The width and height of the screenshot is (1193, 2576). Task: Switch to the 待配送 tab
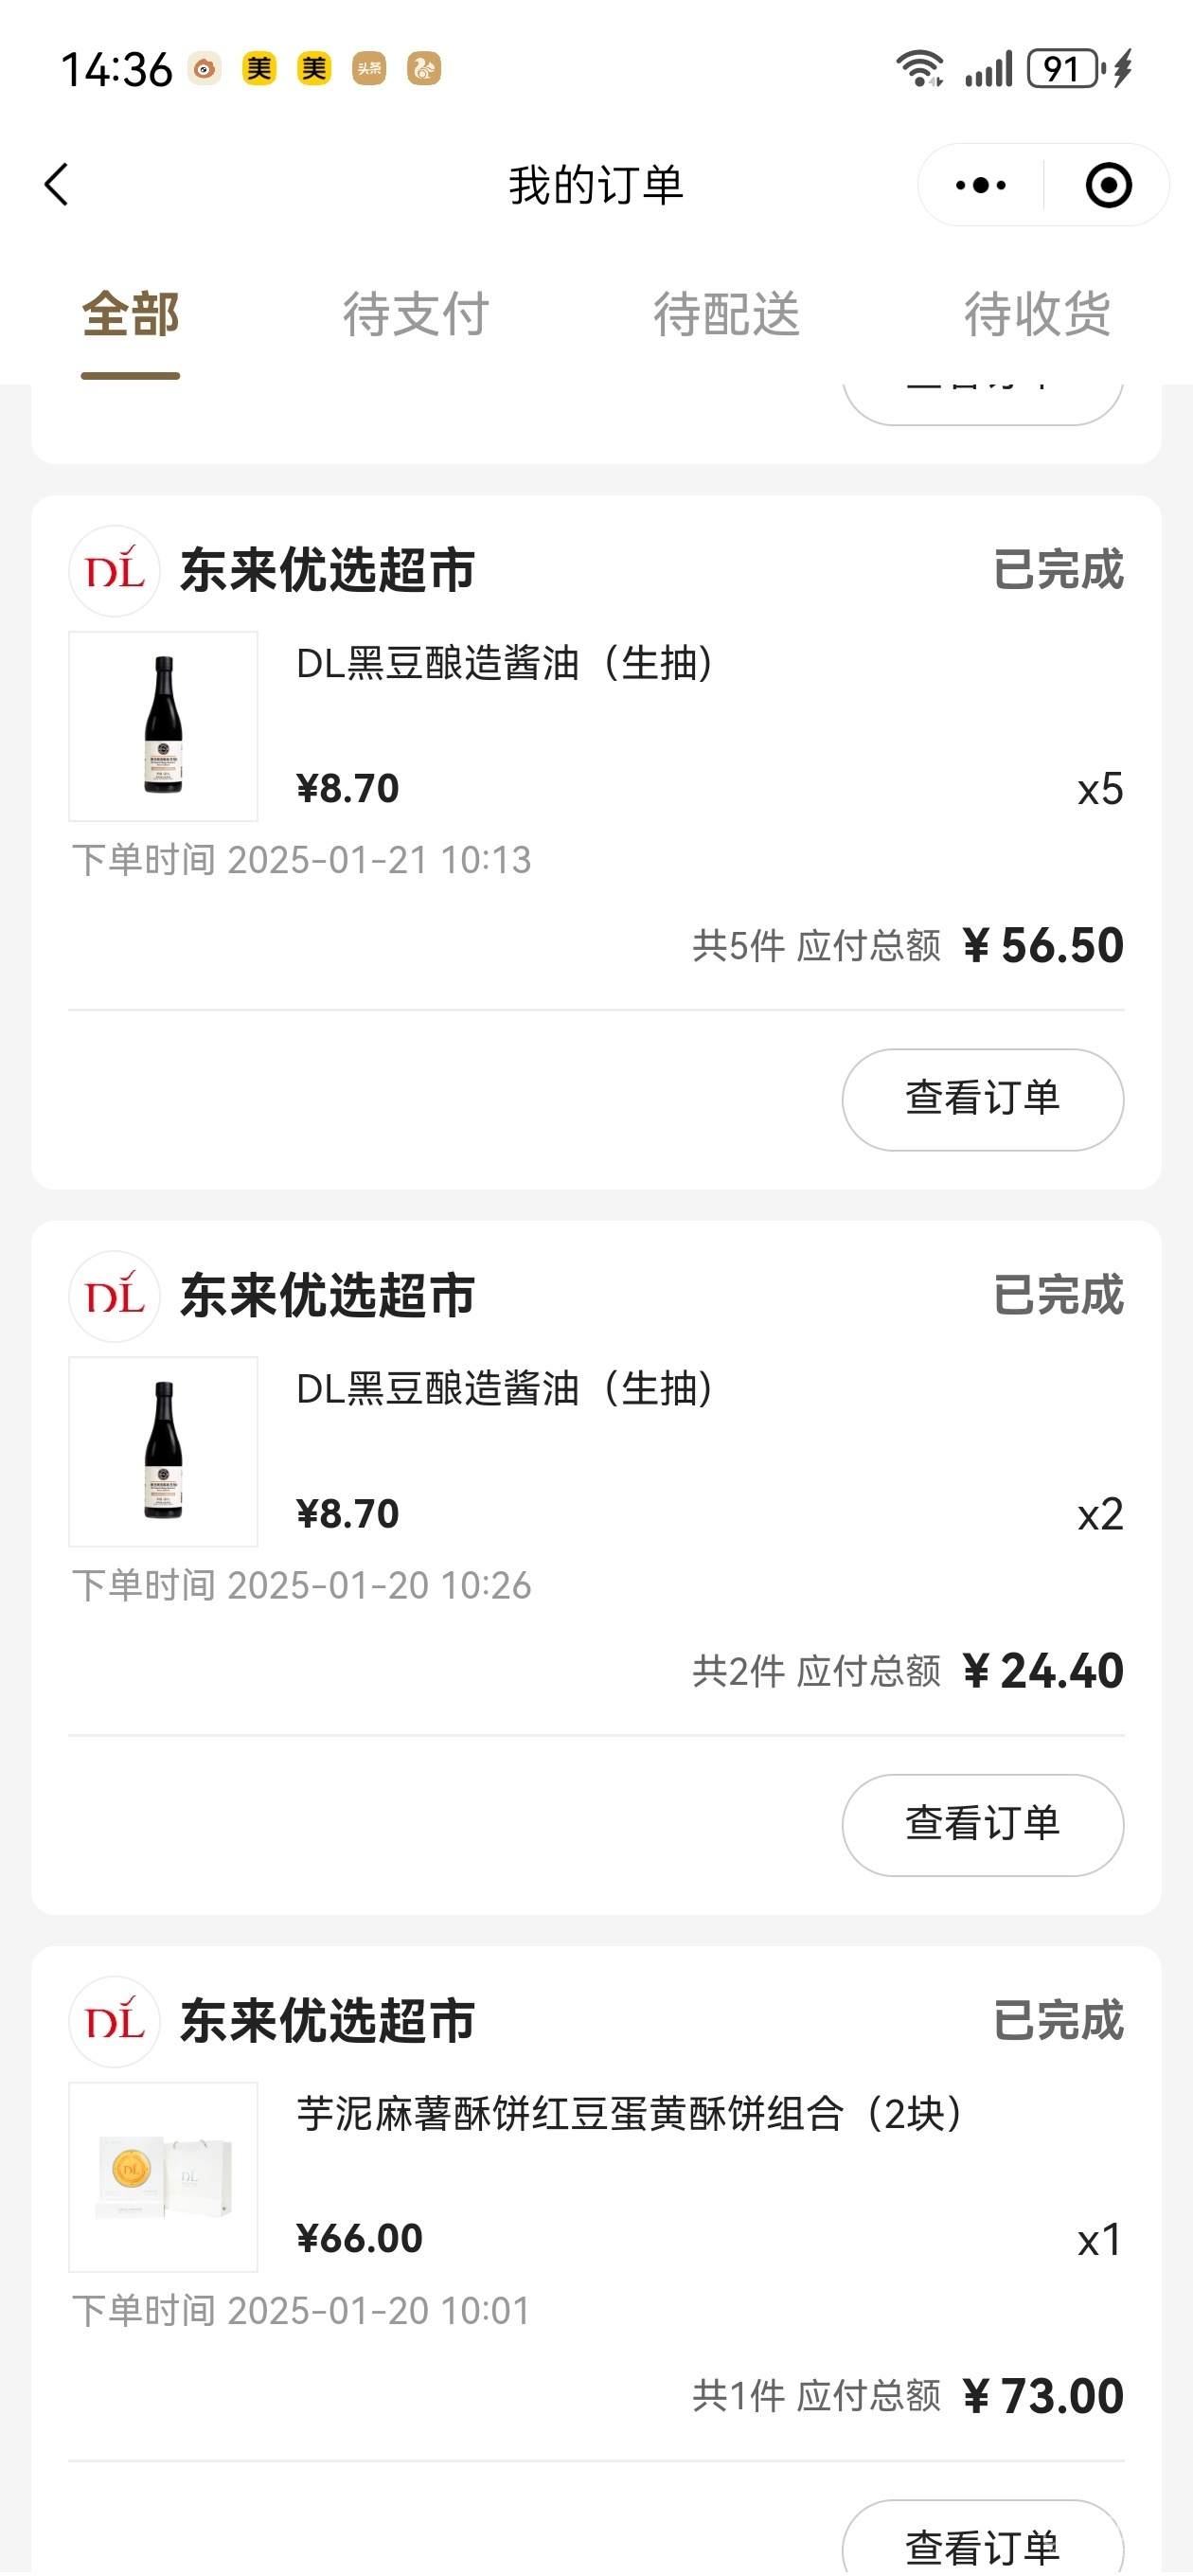[x=726, y=315]
